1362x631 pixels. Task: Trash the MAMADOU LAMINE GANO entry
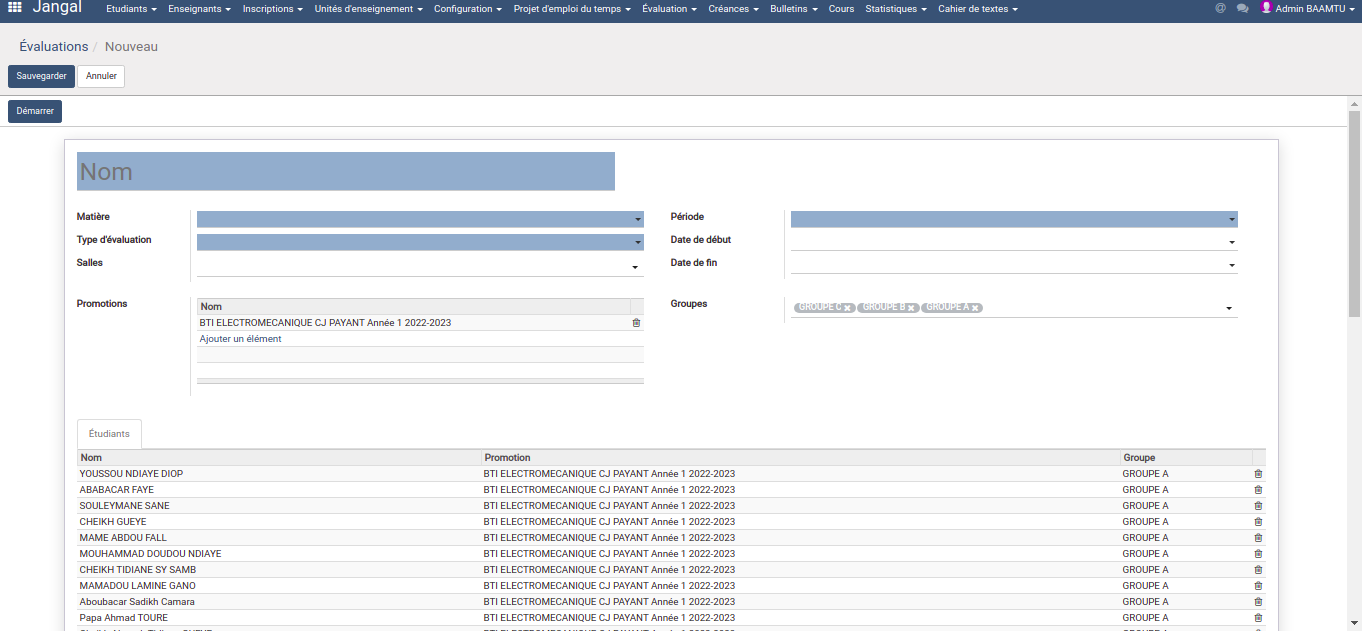(x=1258, y=586)
